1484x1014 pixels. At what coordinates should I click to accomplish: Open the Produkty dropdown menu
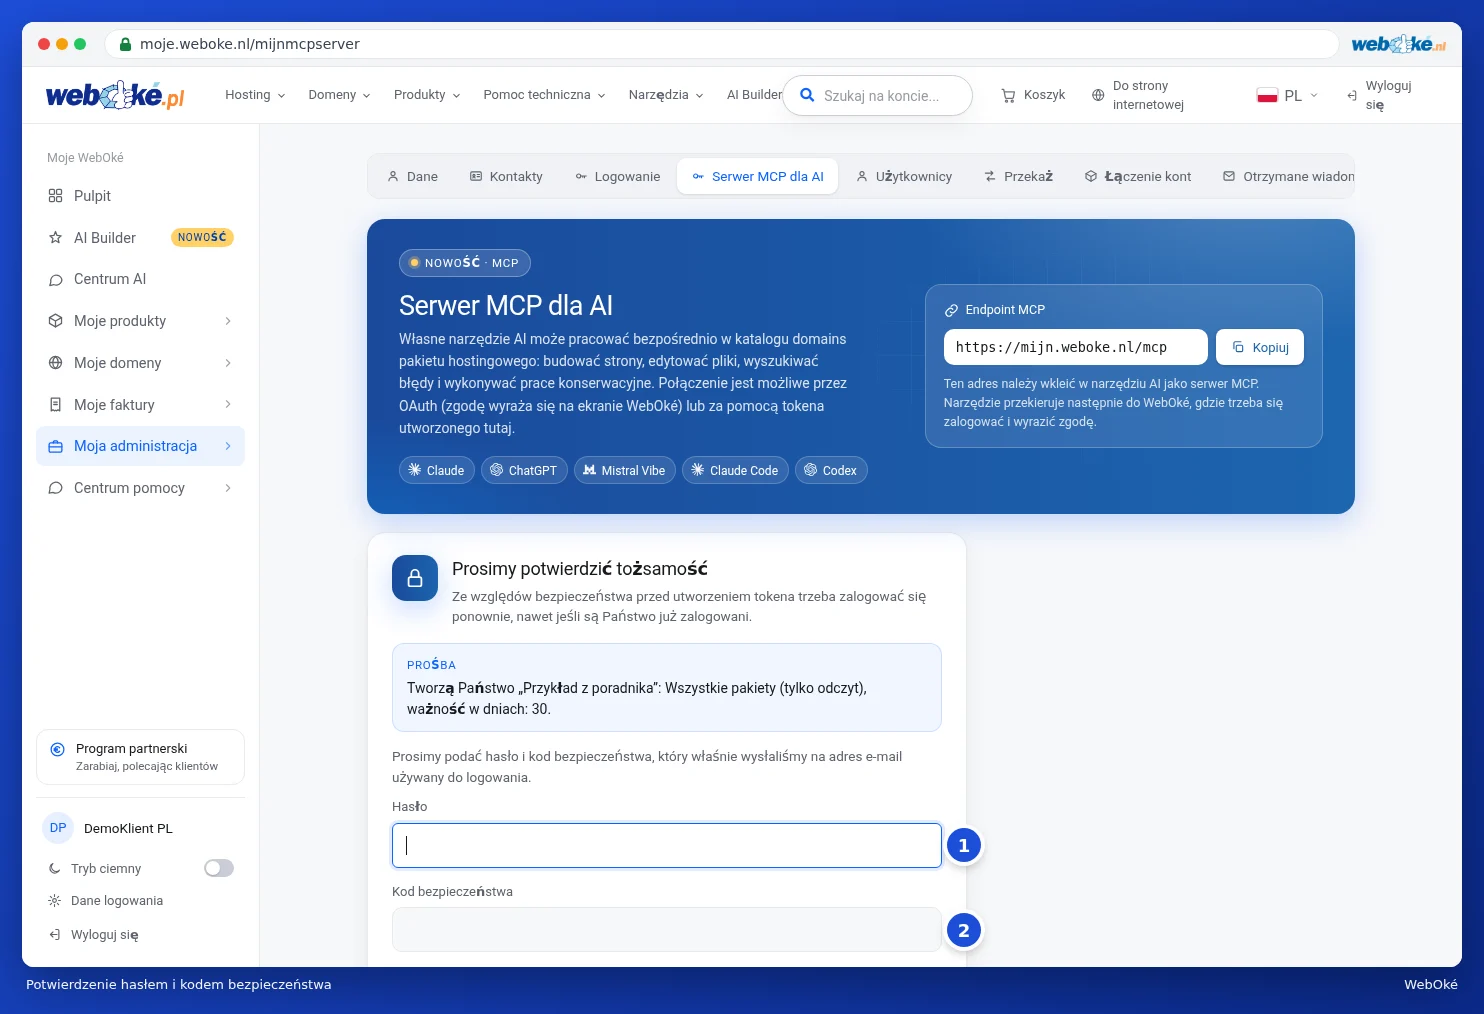pyautogui.click(x=427, y=95)
